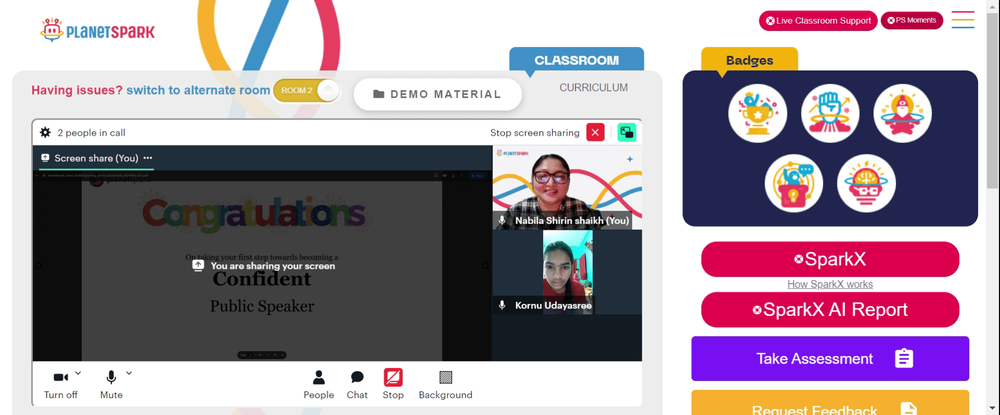
Task: Click 'switch to alternate room' text
Action: pos(198,91)
